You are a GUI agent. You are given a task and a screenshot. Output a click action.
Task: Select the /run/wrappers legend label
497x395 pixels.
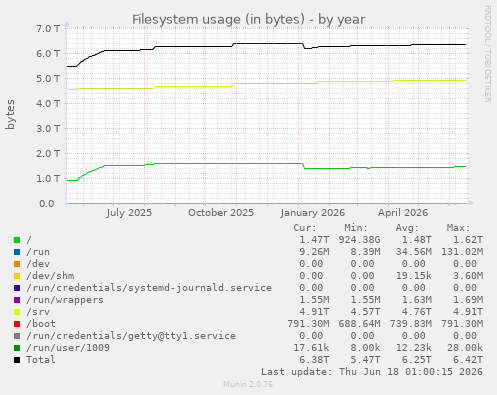click(x=65, y=300)
